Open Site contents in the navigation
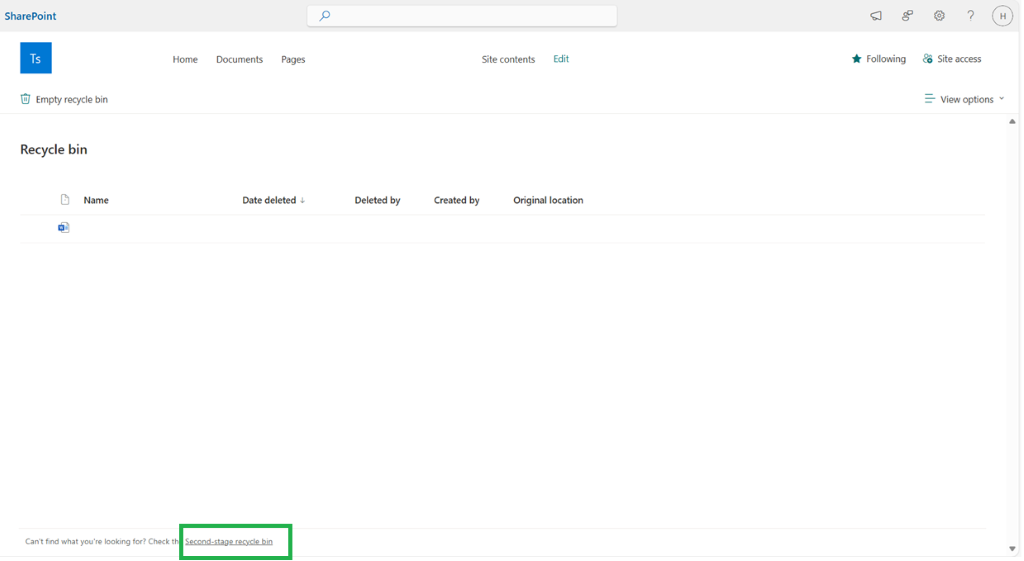 508,59
